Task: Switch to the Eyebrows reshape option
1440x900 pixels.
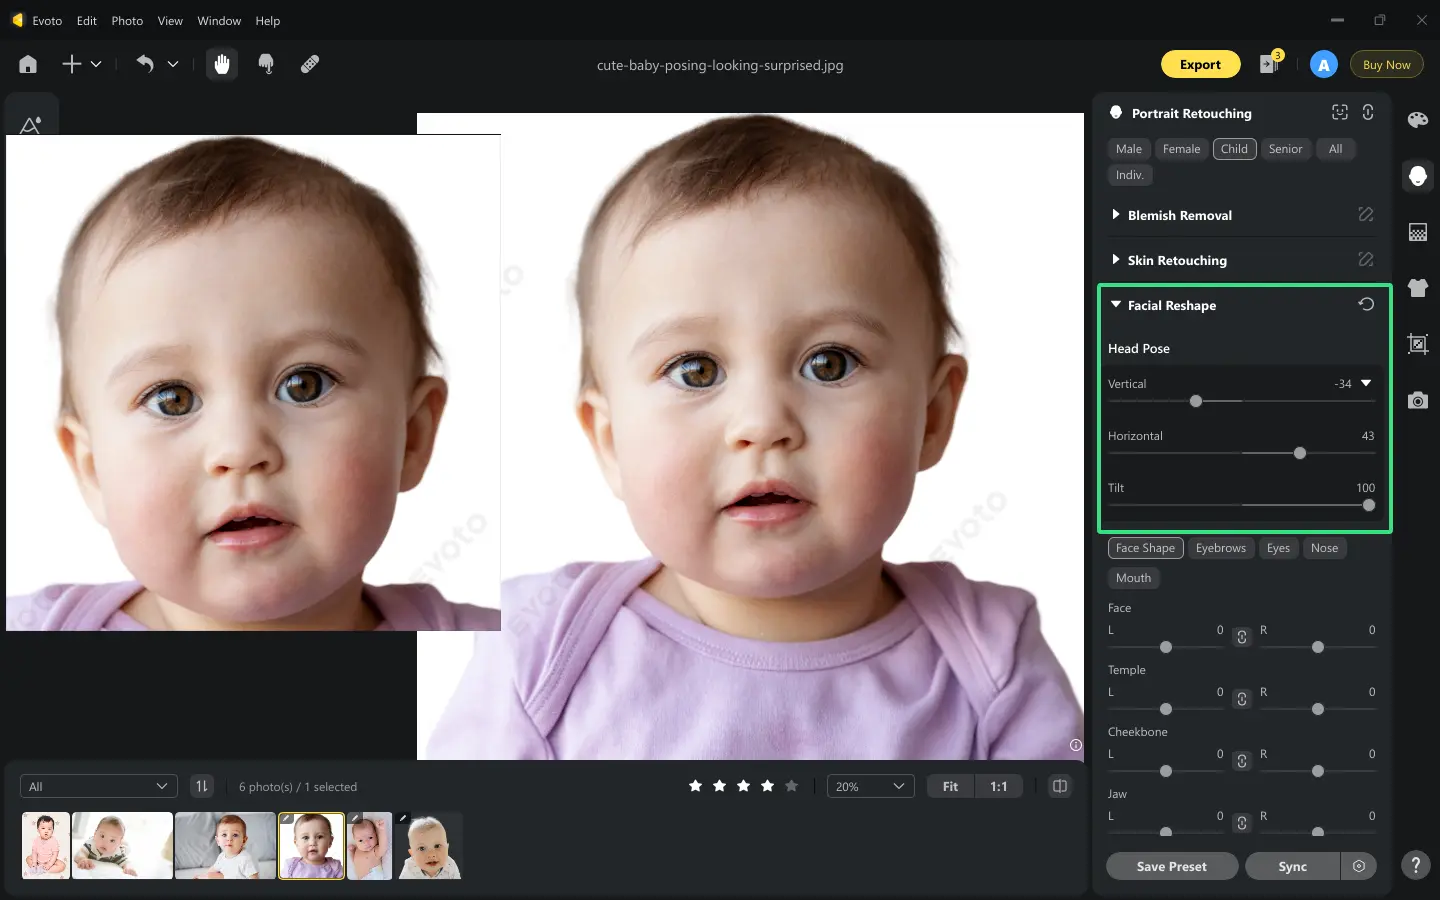Action: (x=1221, y=547)
